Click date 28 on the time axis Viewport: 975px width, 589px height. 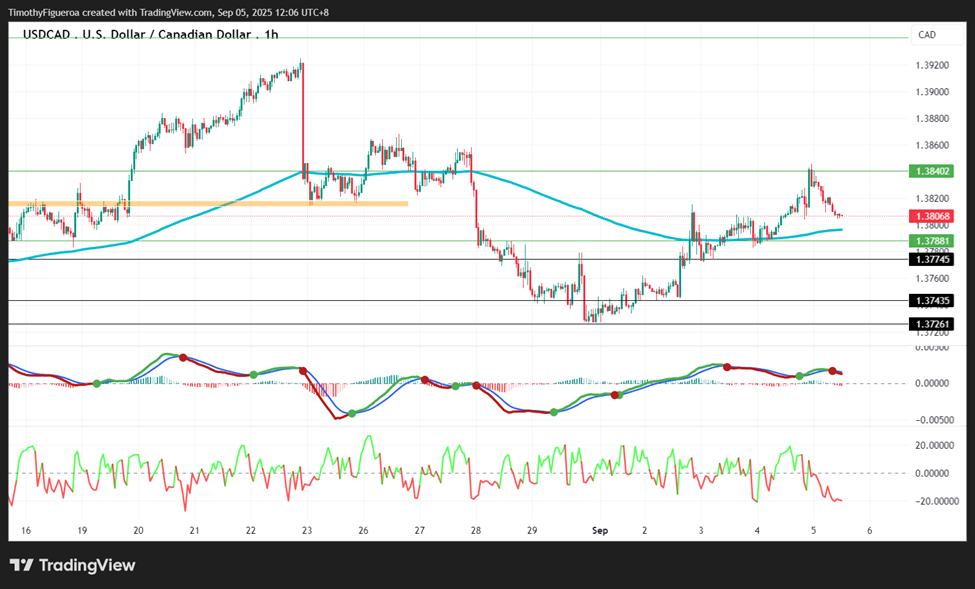(x=476, y=531)
